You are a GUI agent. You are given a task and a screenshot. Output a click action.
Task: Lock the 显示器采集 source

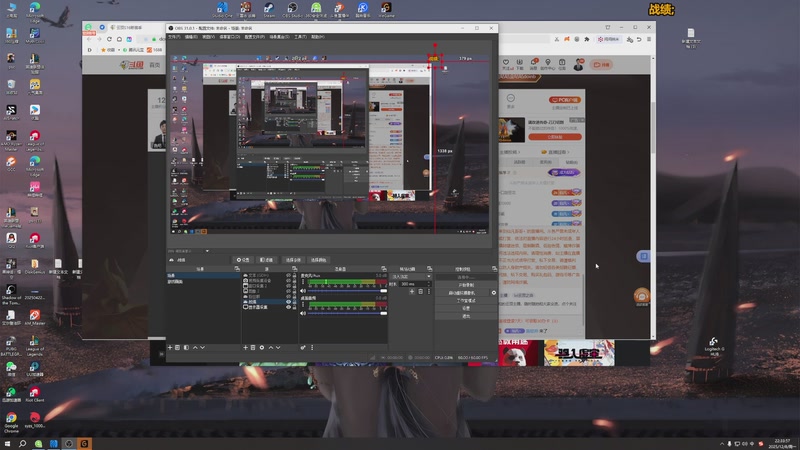(294, 307)
